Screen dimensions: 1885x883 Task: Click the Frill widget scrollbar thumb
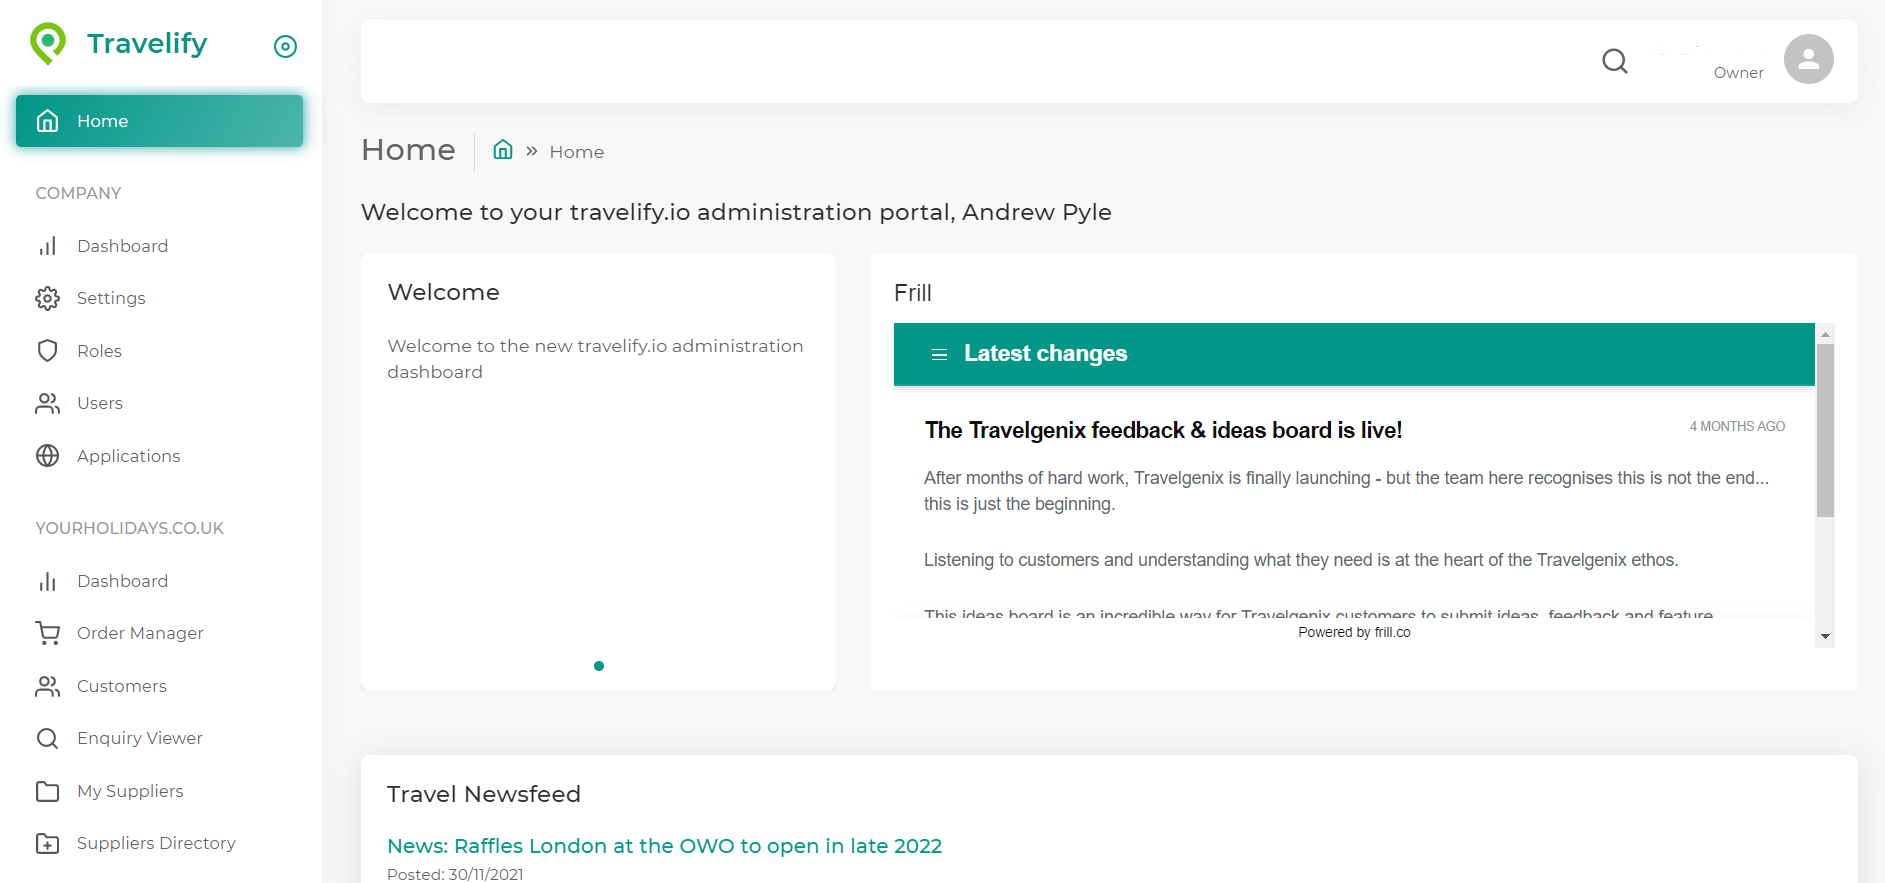1825,430
